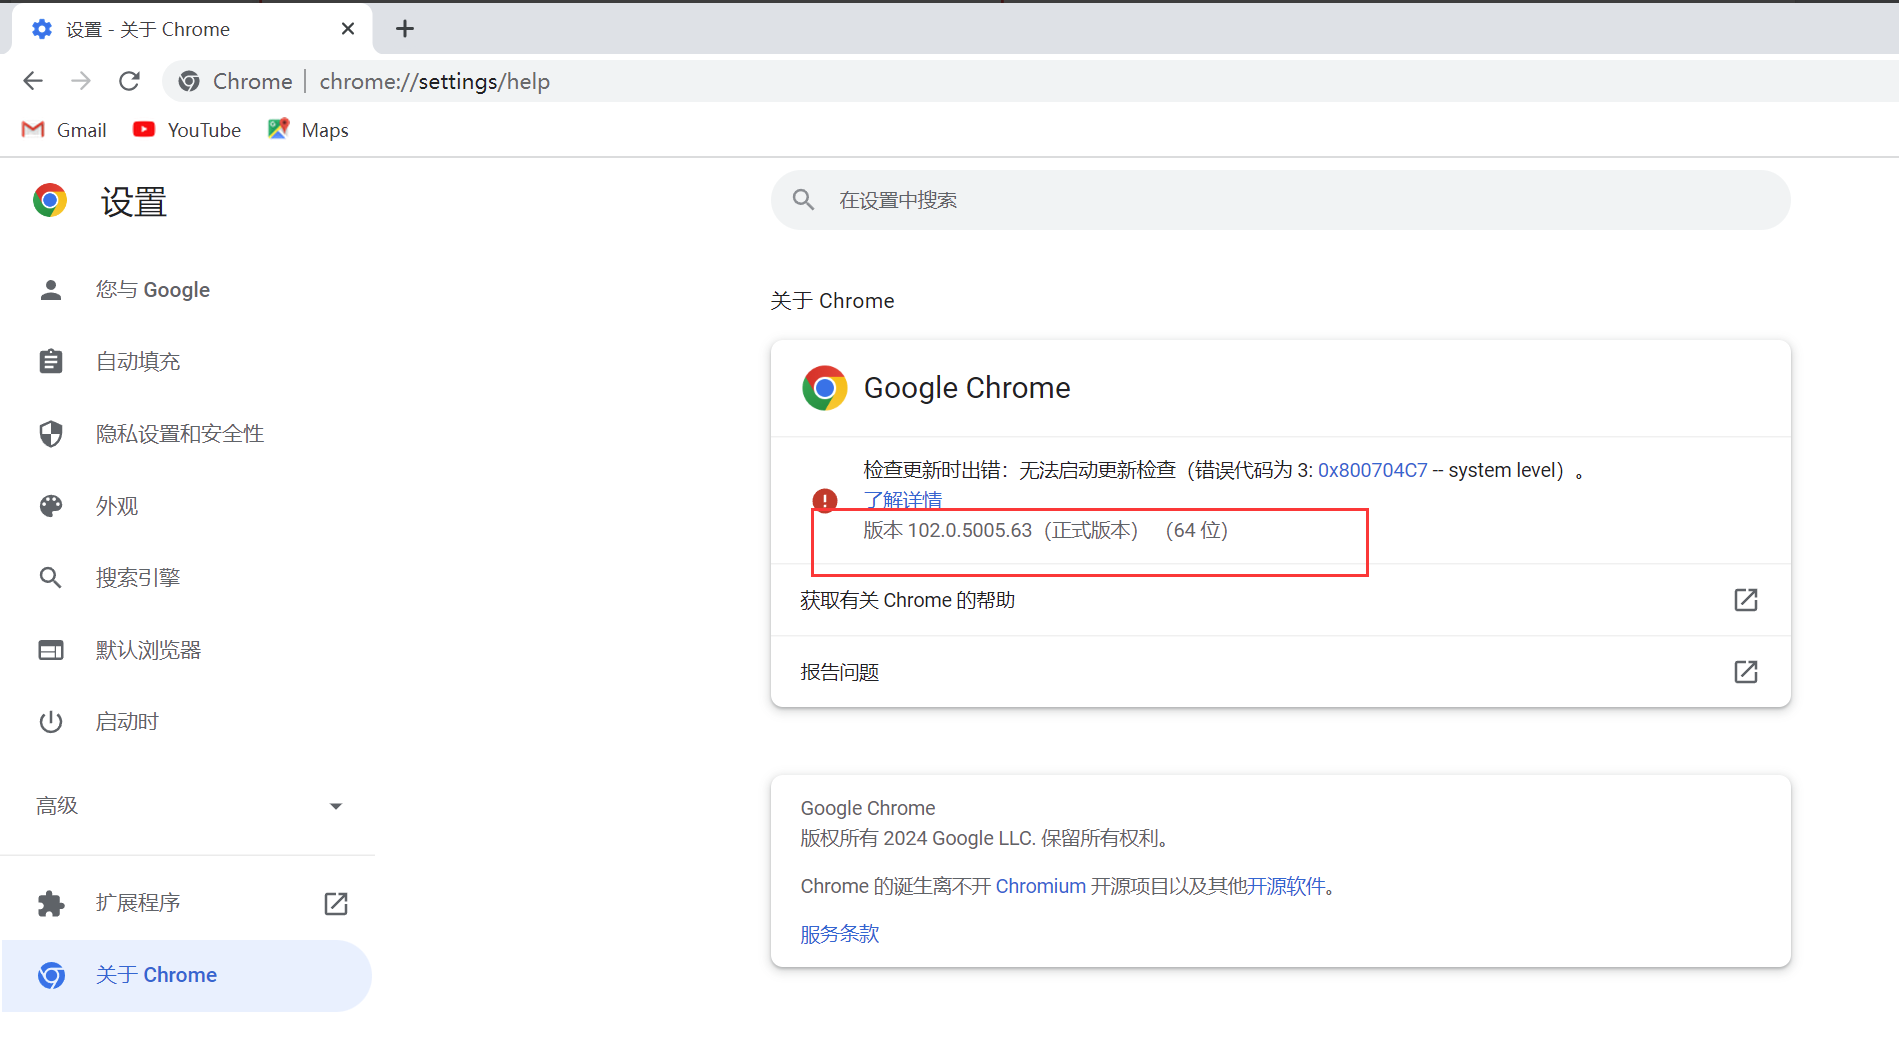
Task: Open 启动时 settings section
Action: pyautogui.click(x=187, y=722)
